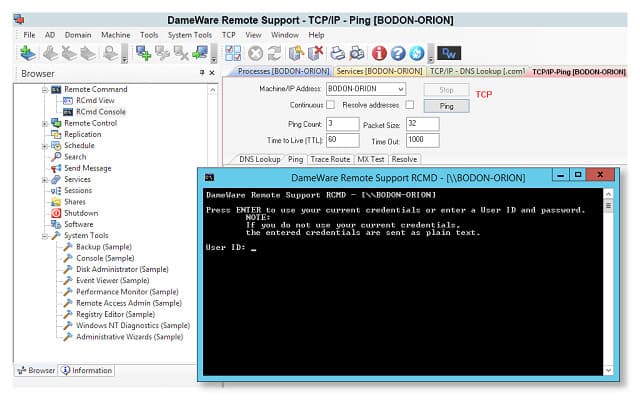Select the MX Test tab

371,159
